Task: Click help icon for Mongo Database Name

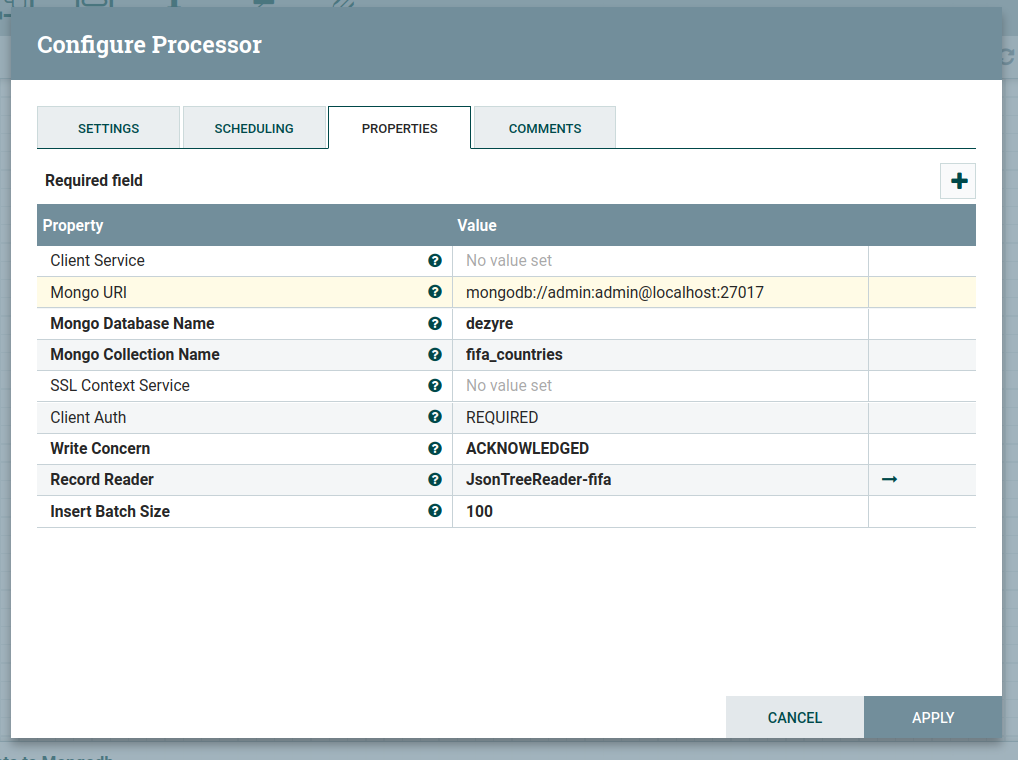Action: point(435,324)
